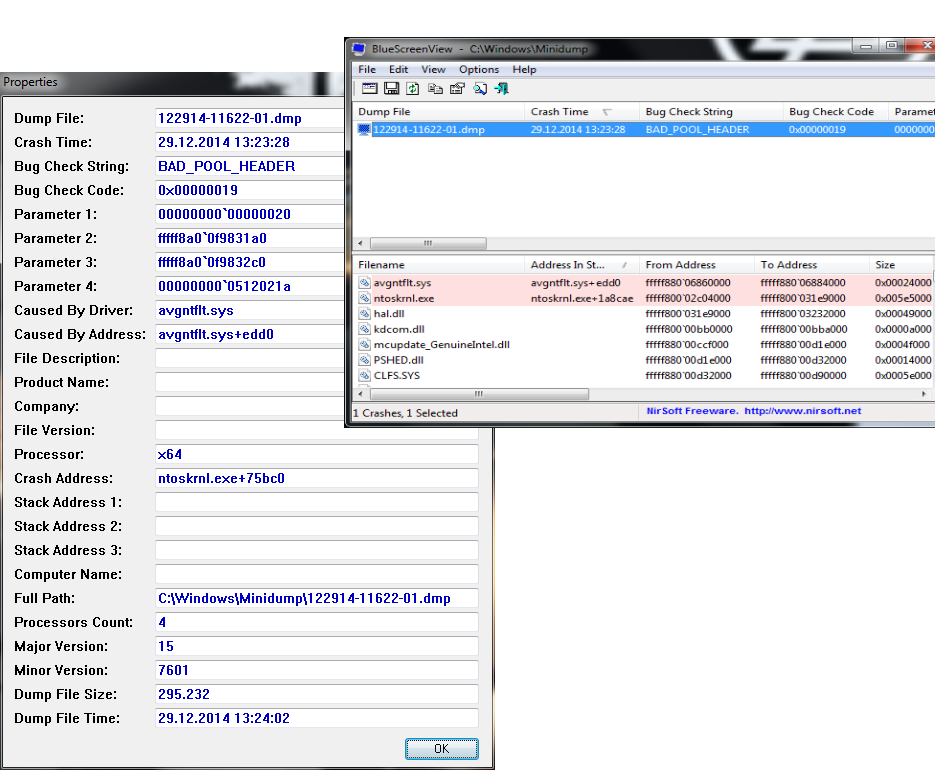Screen dimensions: 935x770
Task: Click the Processor field showing x64
Action: (317, 454)
